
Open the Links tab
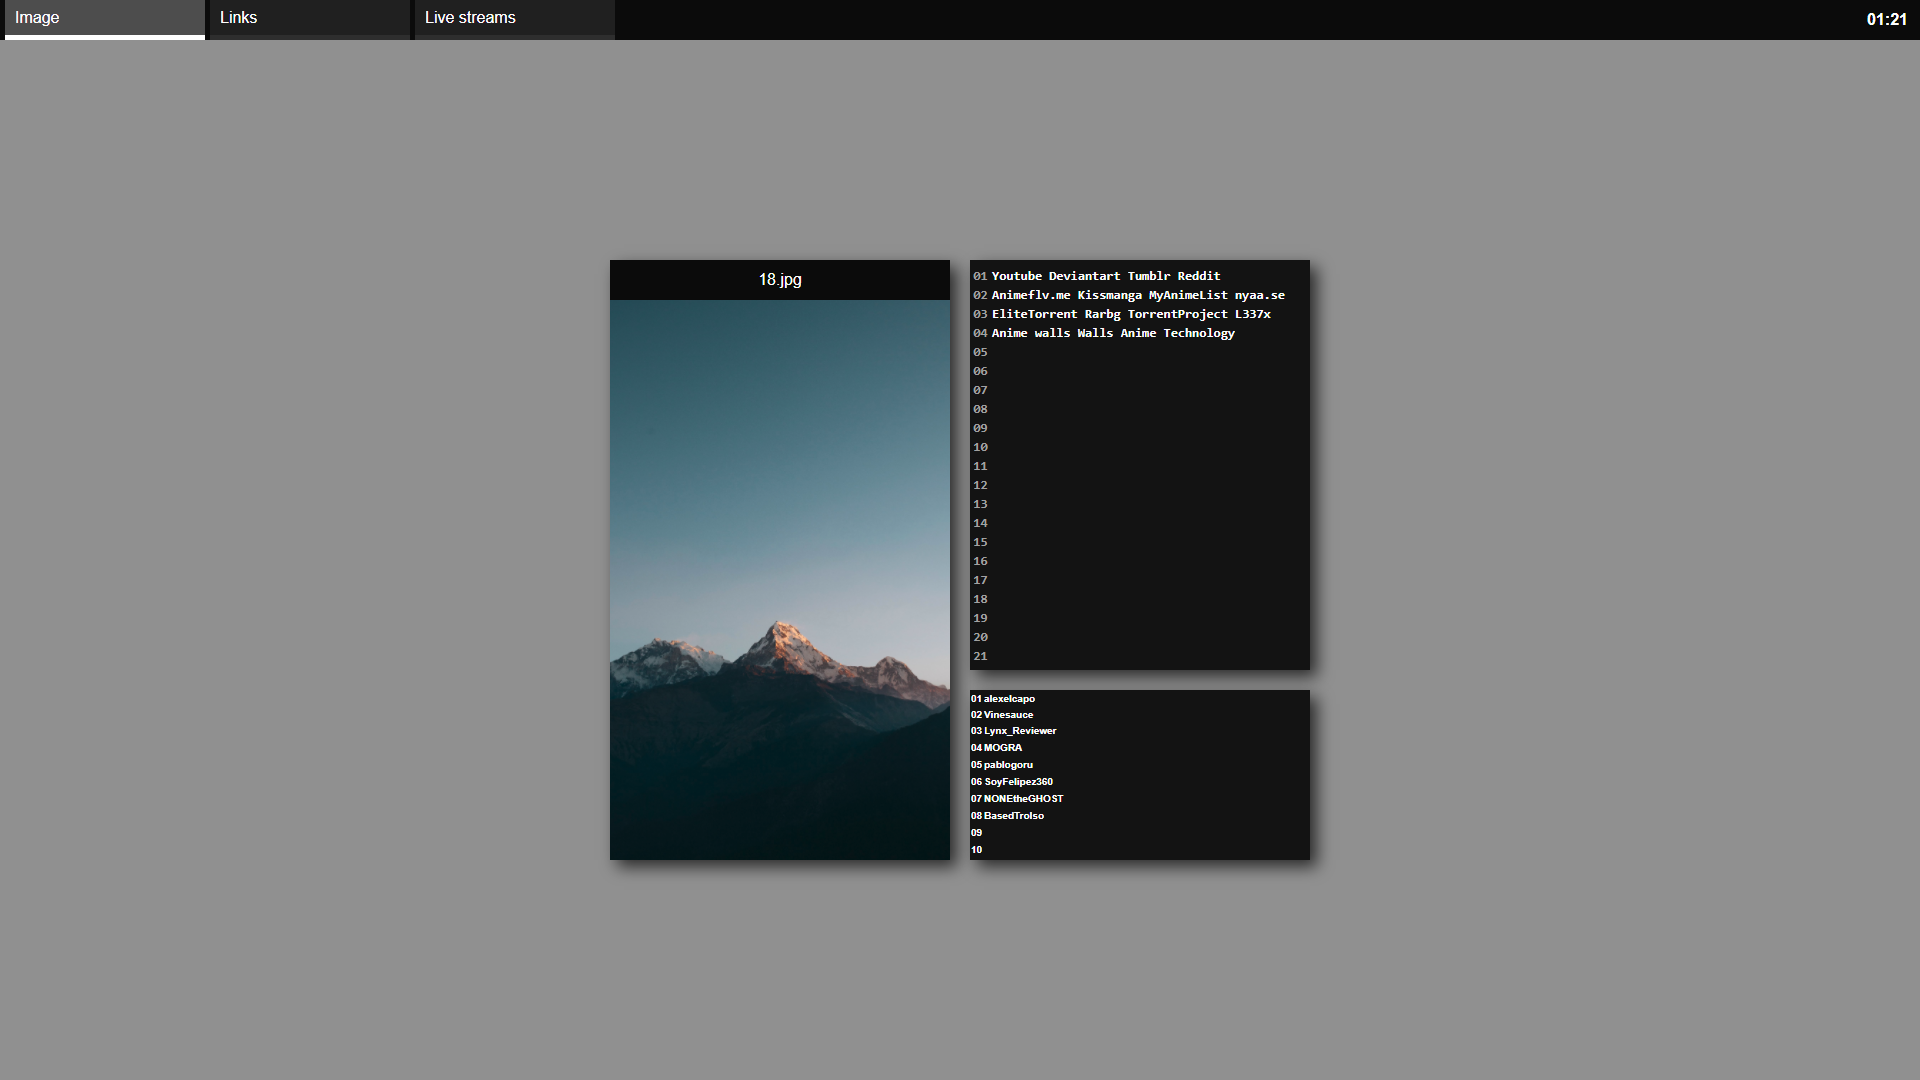308,18
